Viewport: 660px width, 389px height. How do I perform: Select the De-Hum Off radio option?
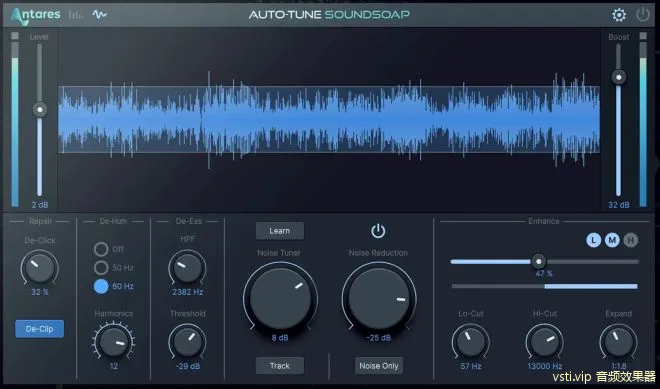pyautogui.click(x=101, y=249)
